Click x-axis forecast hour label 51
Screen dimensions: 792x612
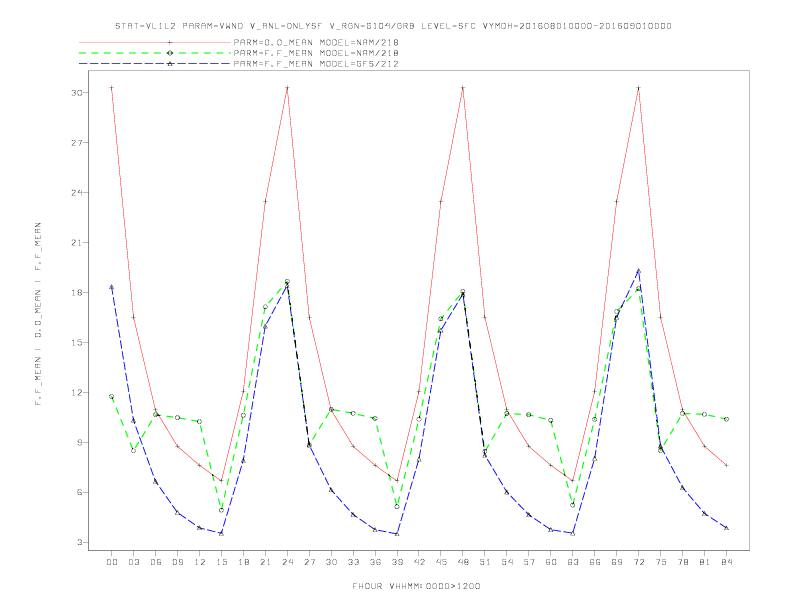[x=485, y=562]
